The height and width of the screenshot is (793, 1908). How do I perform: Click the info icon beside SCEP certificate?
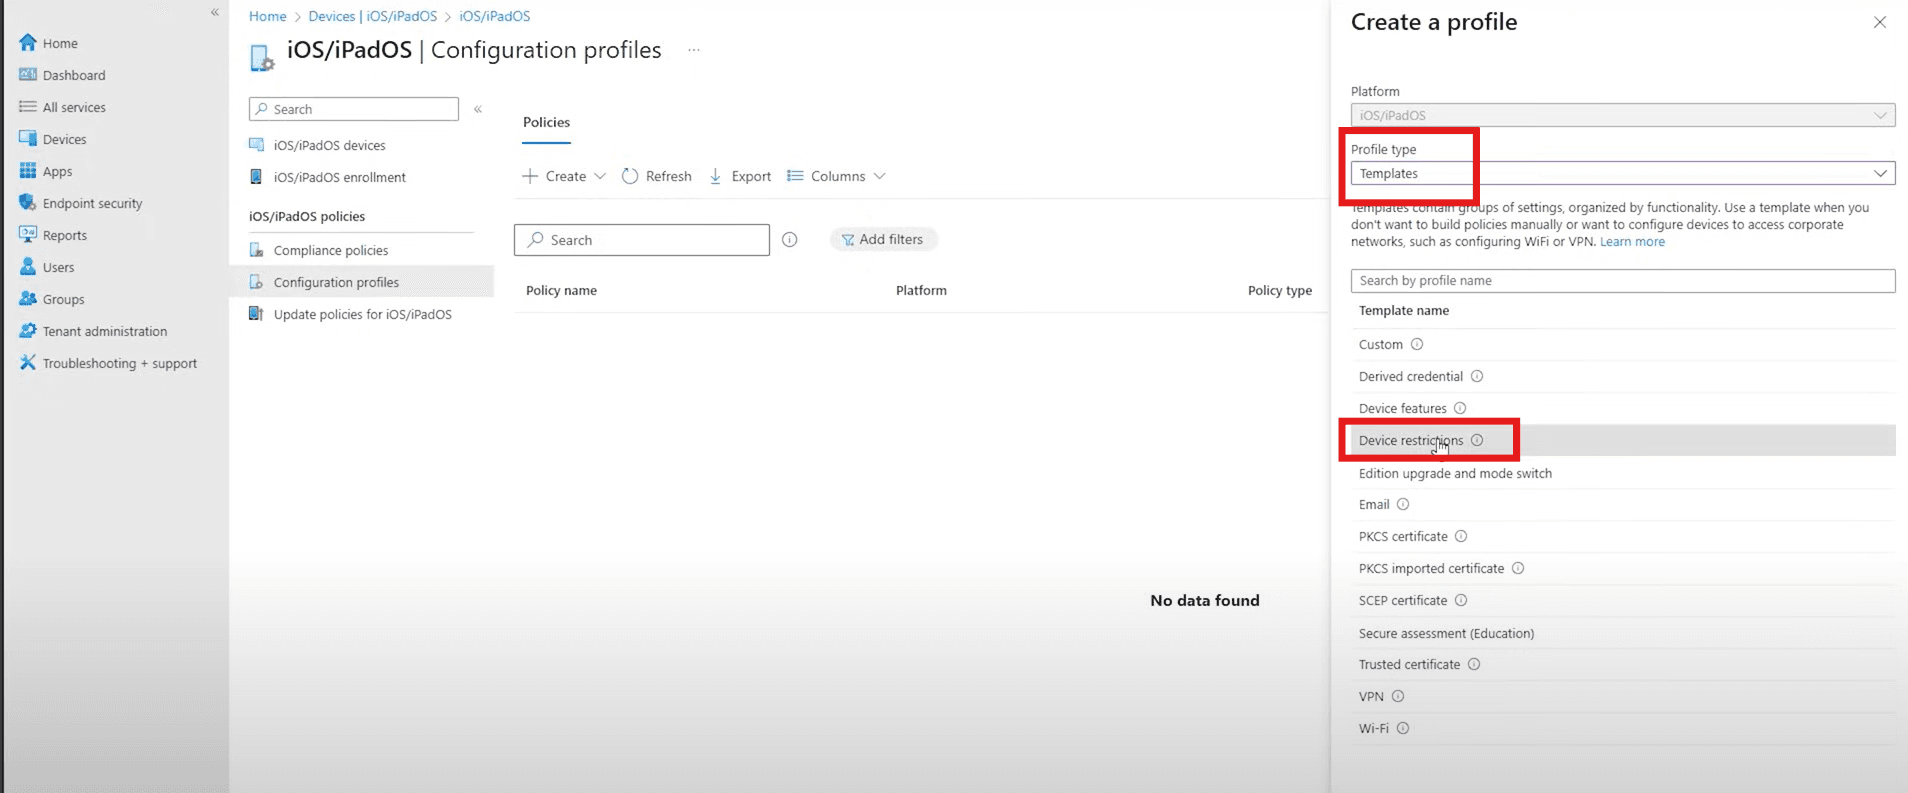(1461, 600)
